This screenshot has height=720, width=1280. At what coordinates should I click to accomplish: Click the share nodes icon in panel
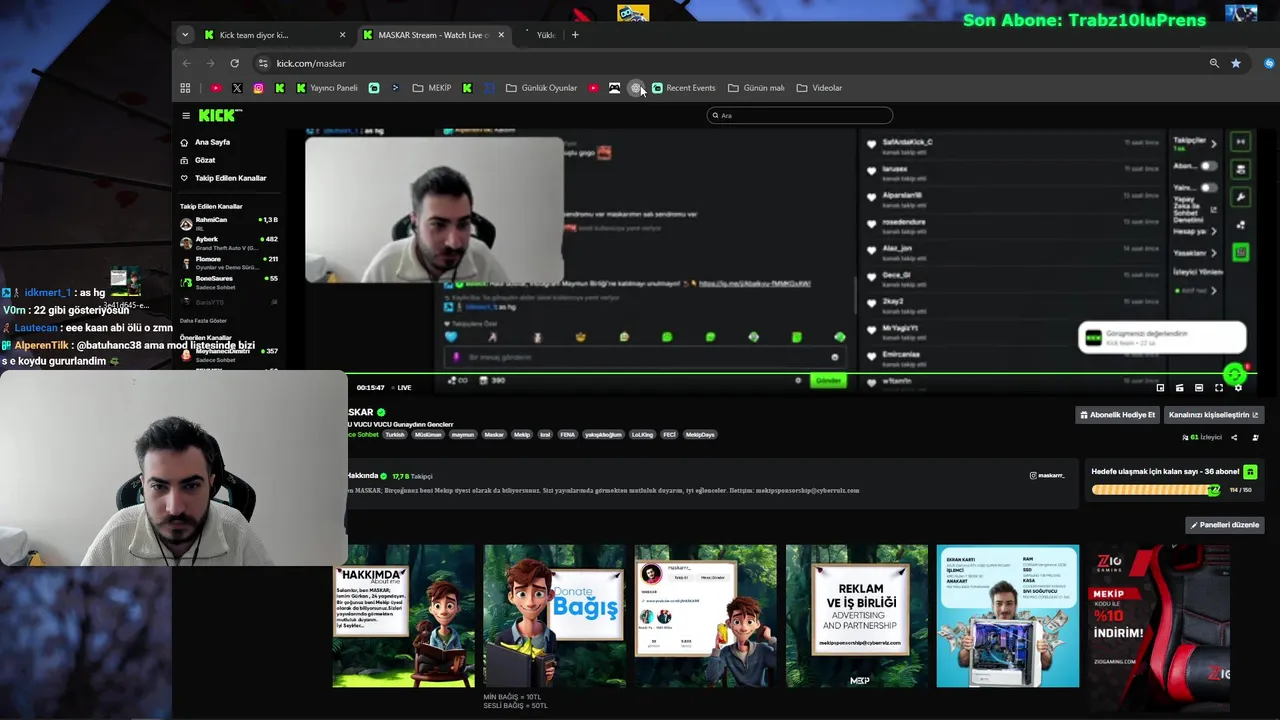pos(1241,225)
